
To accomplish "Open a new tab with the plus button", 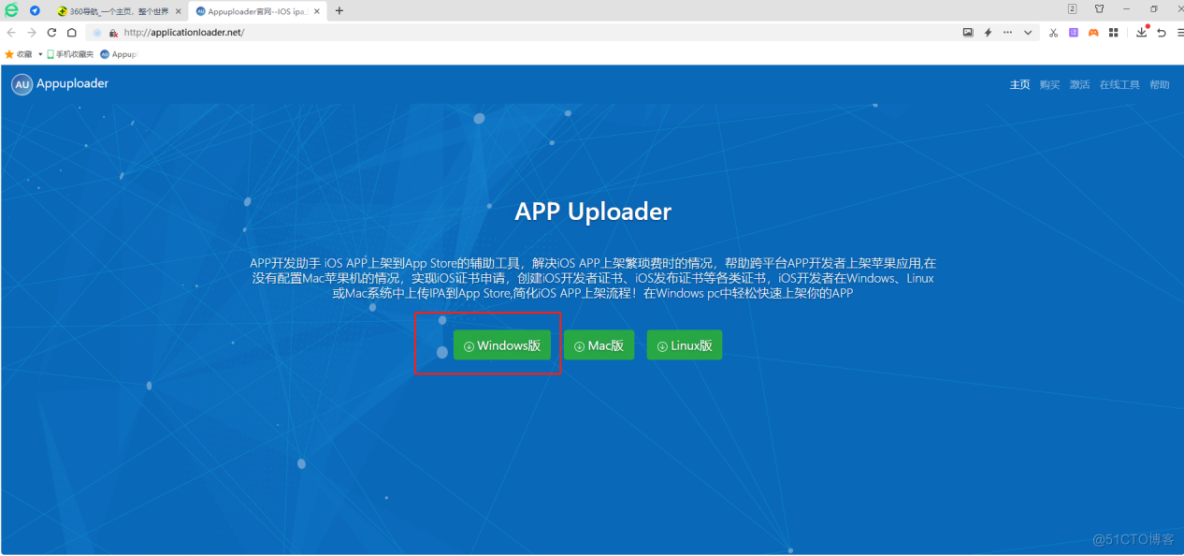I will [x=339, y=11].
